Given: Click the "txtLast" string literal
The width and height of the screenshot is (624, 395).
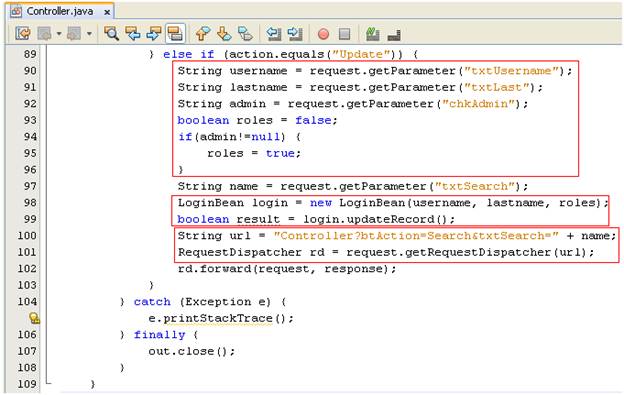Looking at the screenshot, I should pos(497,87).
